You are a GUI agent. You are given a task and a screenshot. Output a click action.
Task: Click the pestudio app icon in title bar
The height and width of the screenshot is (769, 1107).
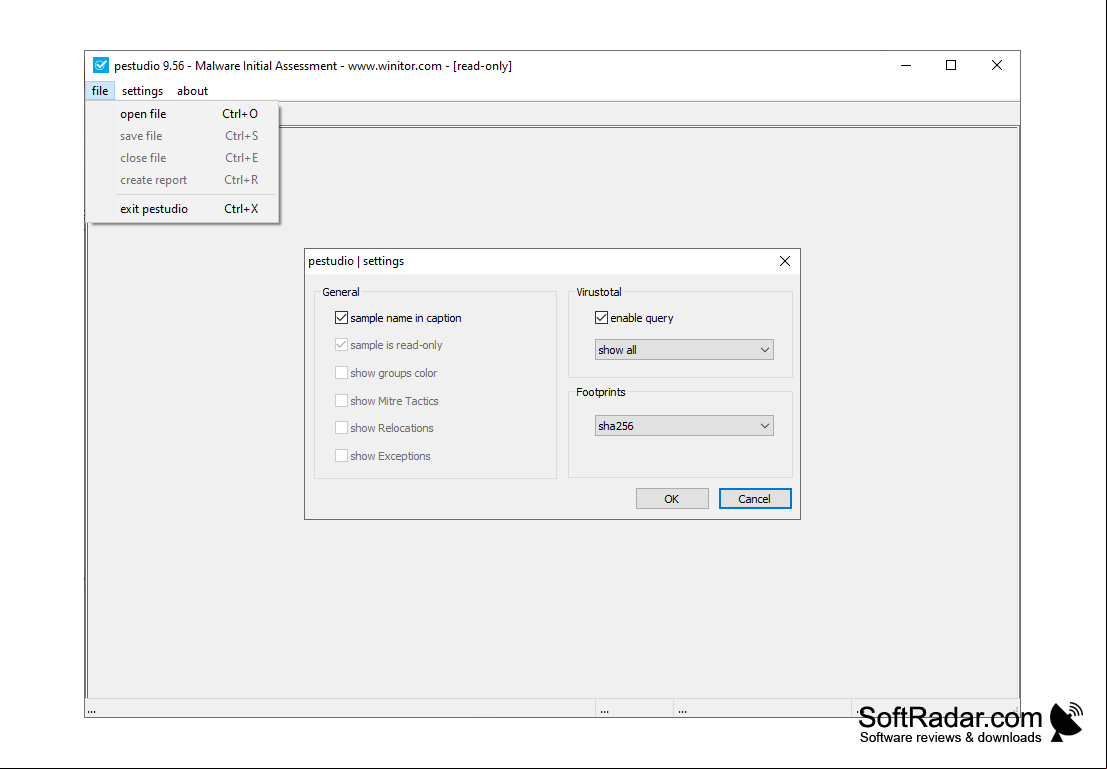(101, 66)
